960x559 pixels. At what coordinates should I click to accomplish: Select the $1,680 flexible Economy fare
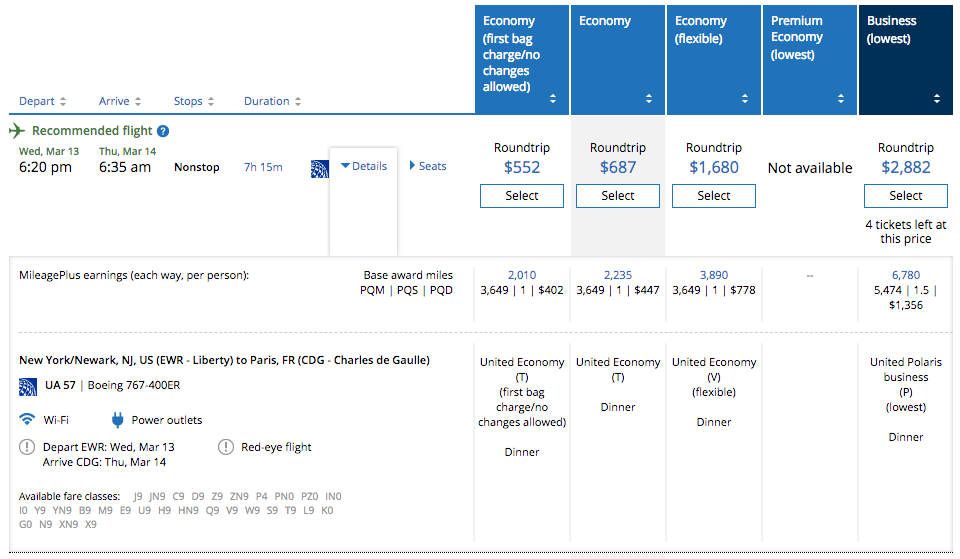click(x=714, y=196)
